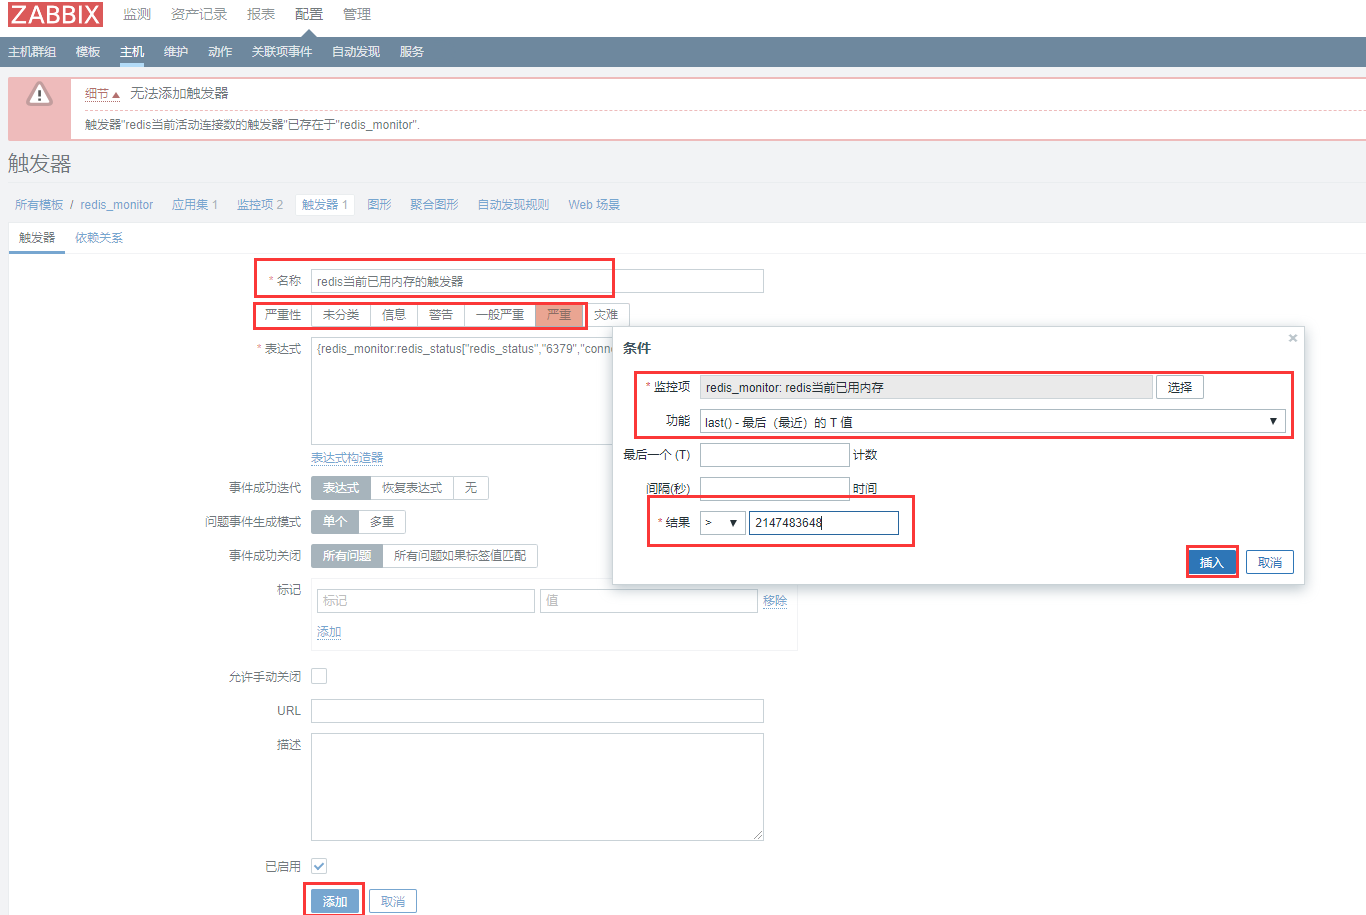Focus the 最后一个 (T) input field

pos(775,455)
